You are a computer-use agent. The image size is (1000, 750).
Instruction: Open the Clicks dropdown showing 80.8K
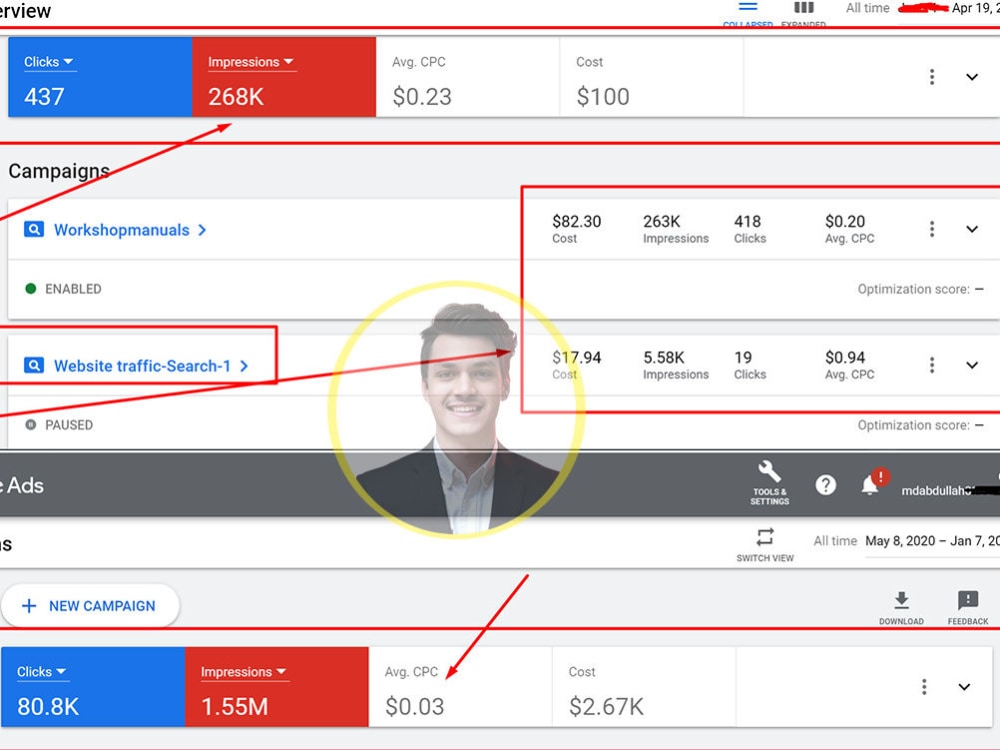[x=41, y=672]
